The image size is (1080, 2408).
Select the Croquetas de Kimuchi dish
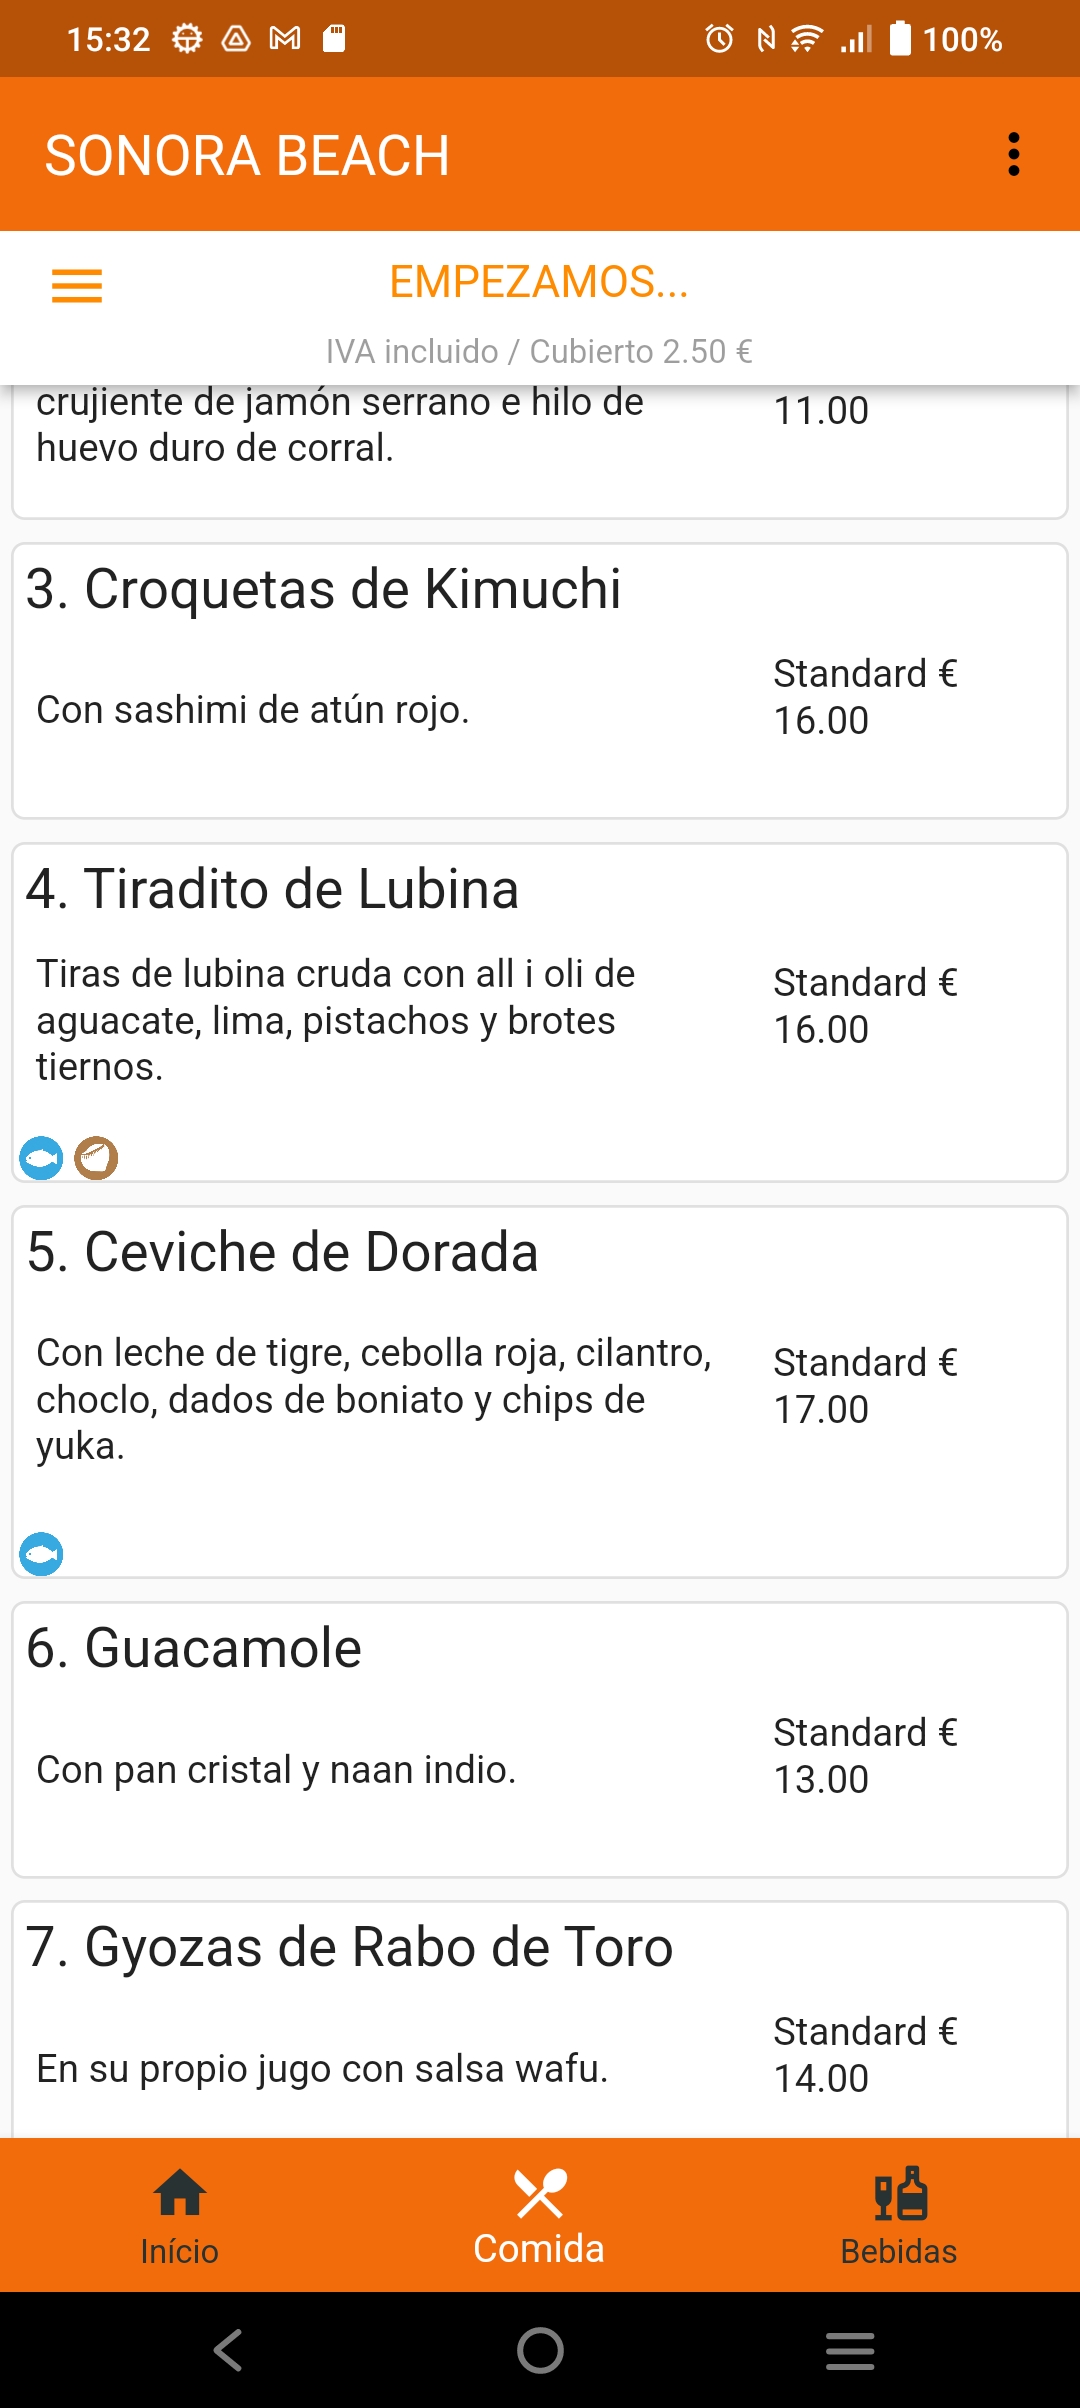[x=323, y=589]
